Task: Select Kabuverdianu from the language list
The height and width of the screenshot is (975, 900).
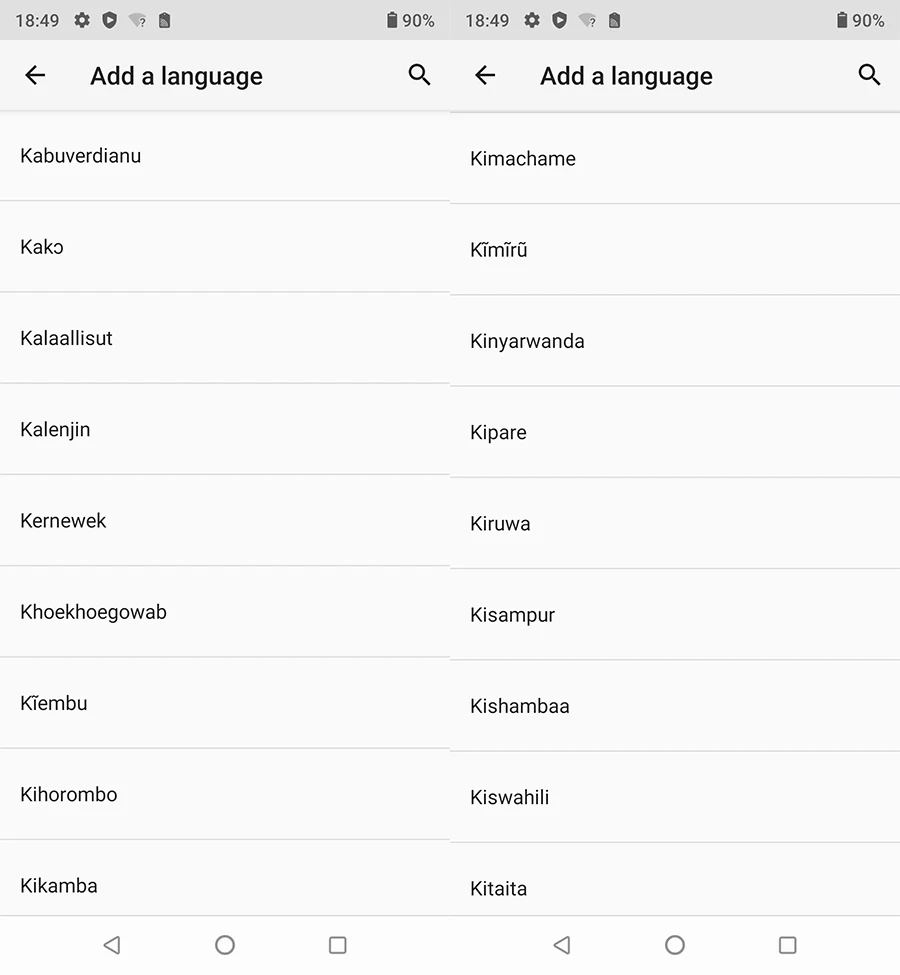Action: pyautogui.click(x=81, y=156)
